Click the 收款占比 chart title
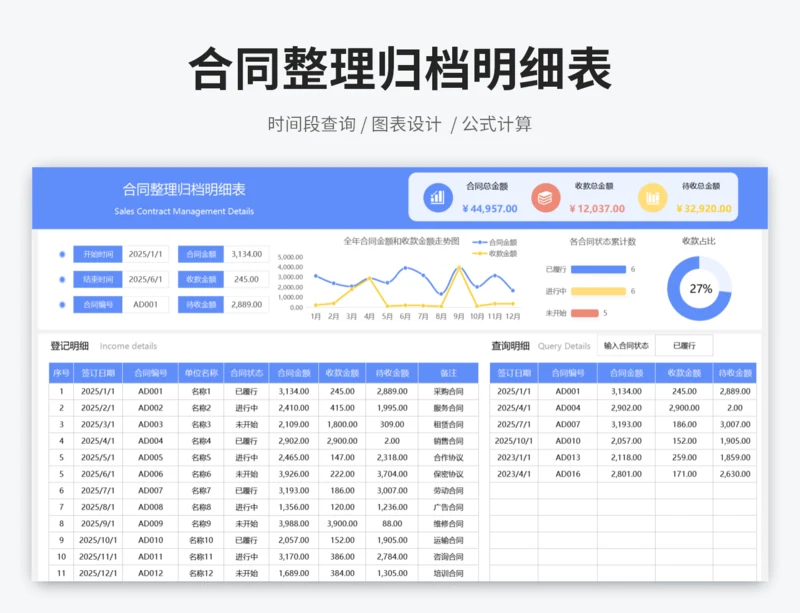The height and width of the screenshot is (613, 800). coord(698,241)
